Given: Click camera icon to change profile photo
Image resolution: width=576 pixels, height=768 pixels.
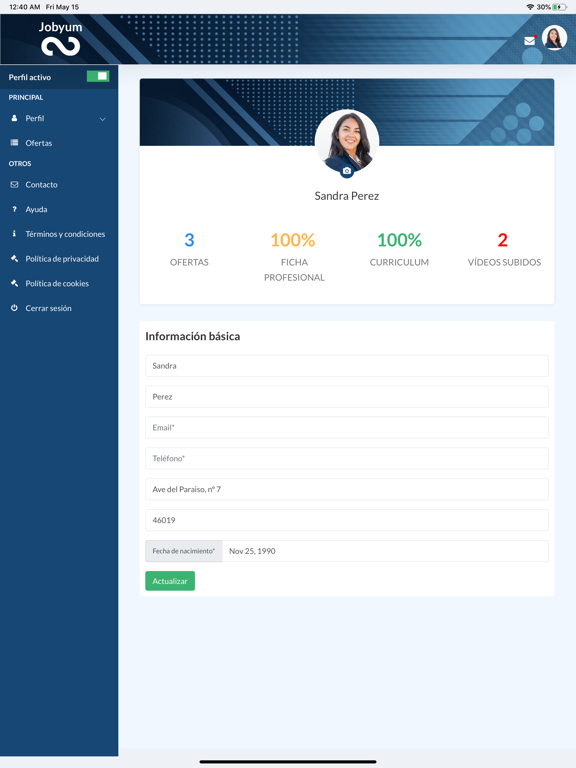Looking at the screenshot, I should click(x=347, y=171).
